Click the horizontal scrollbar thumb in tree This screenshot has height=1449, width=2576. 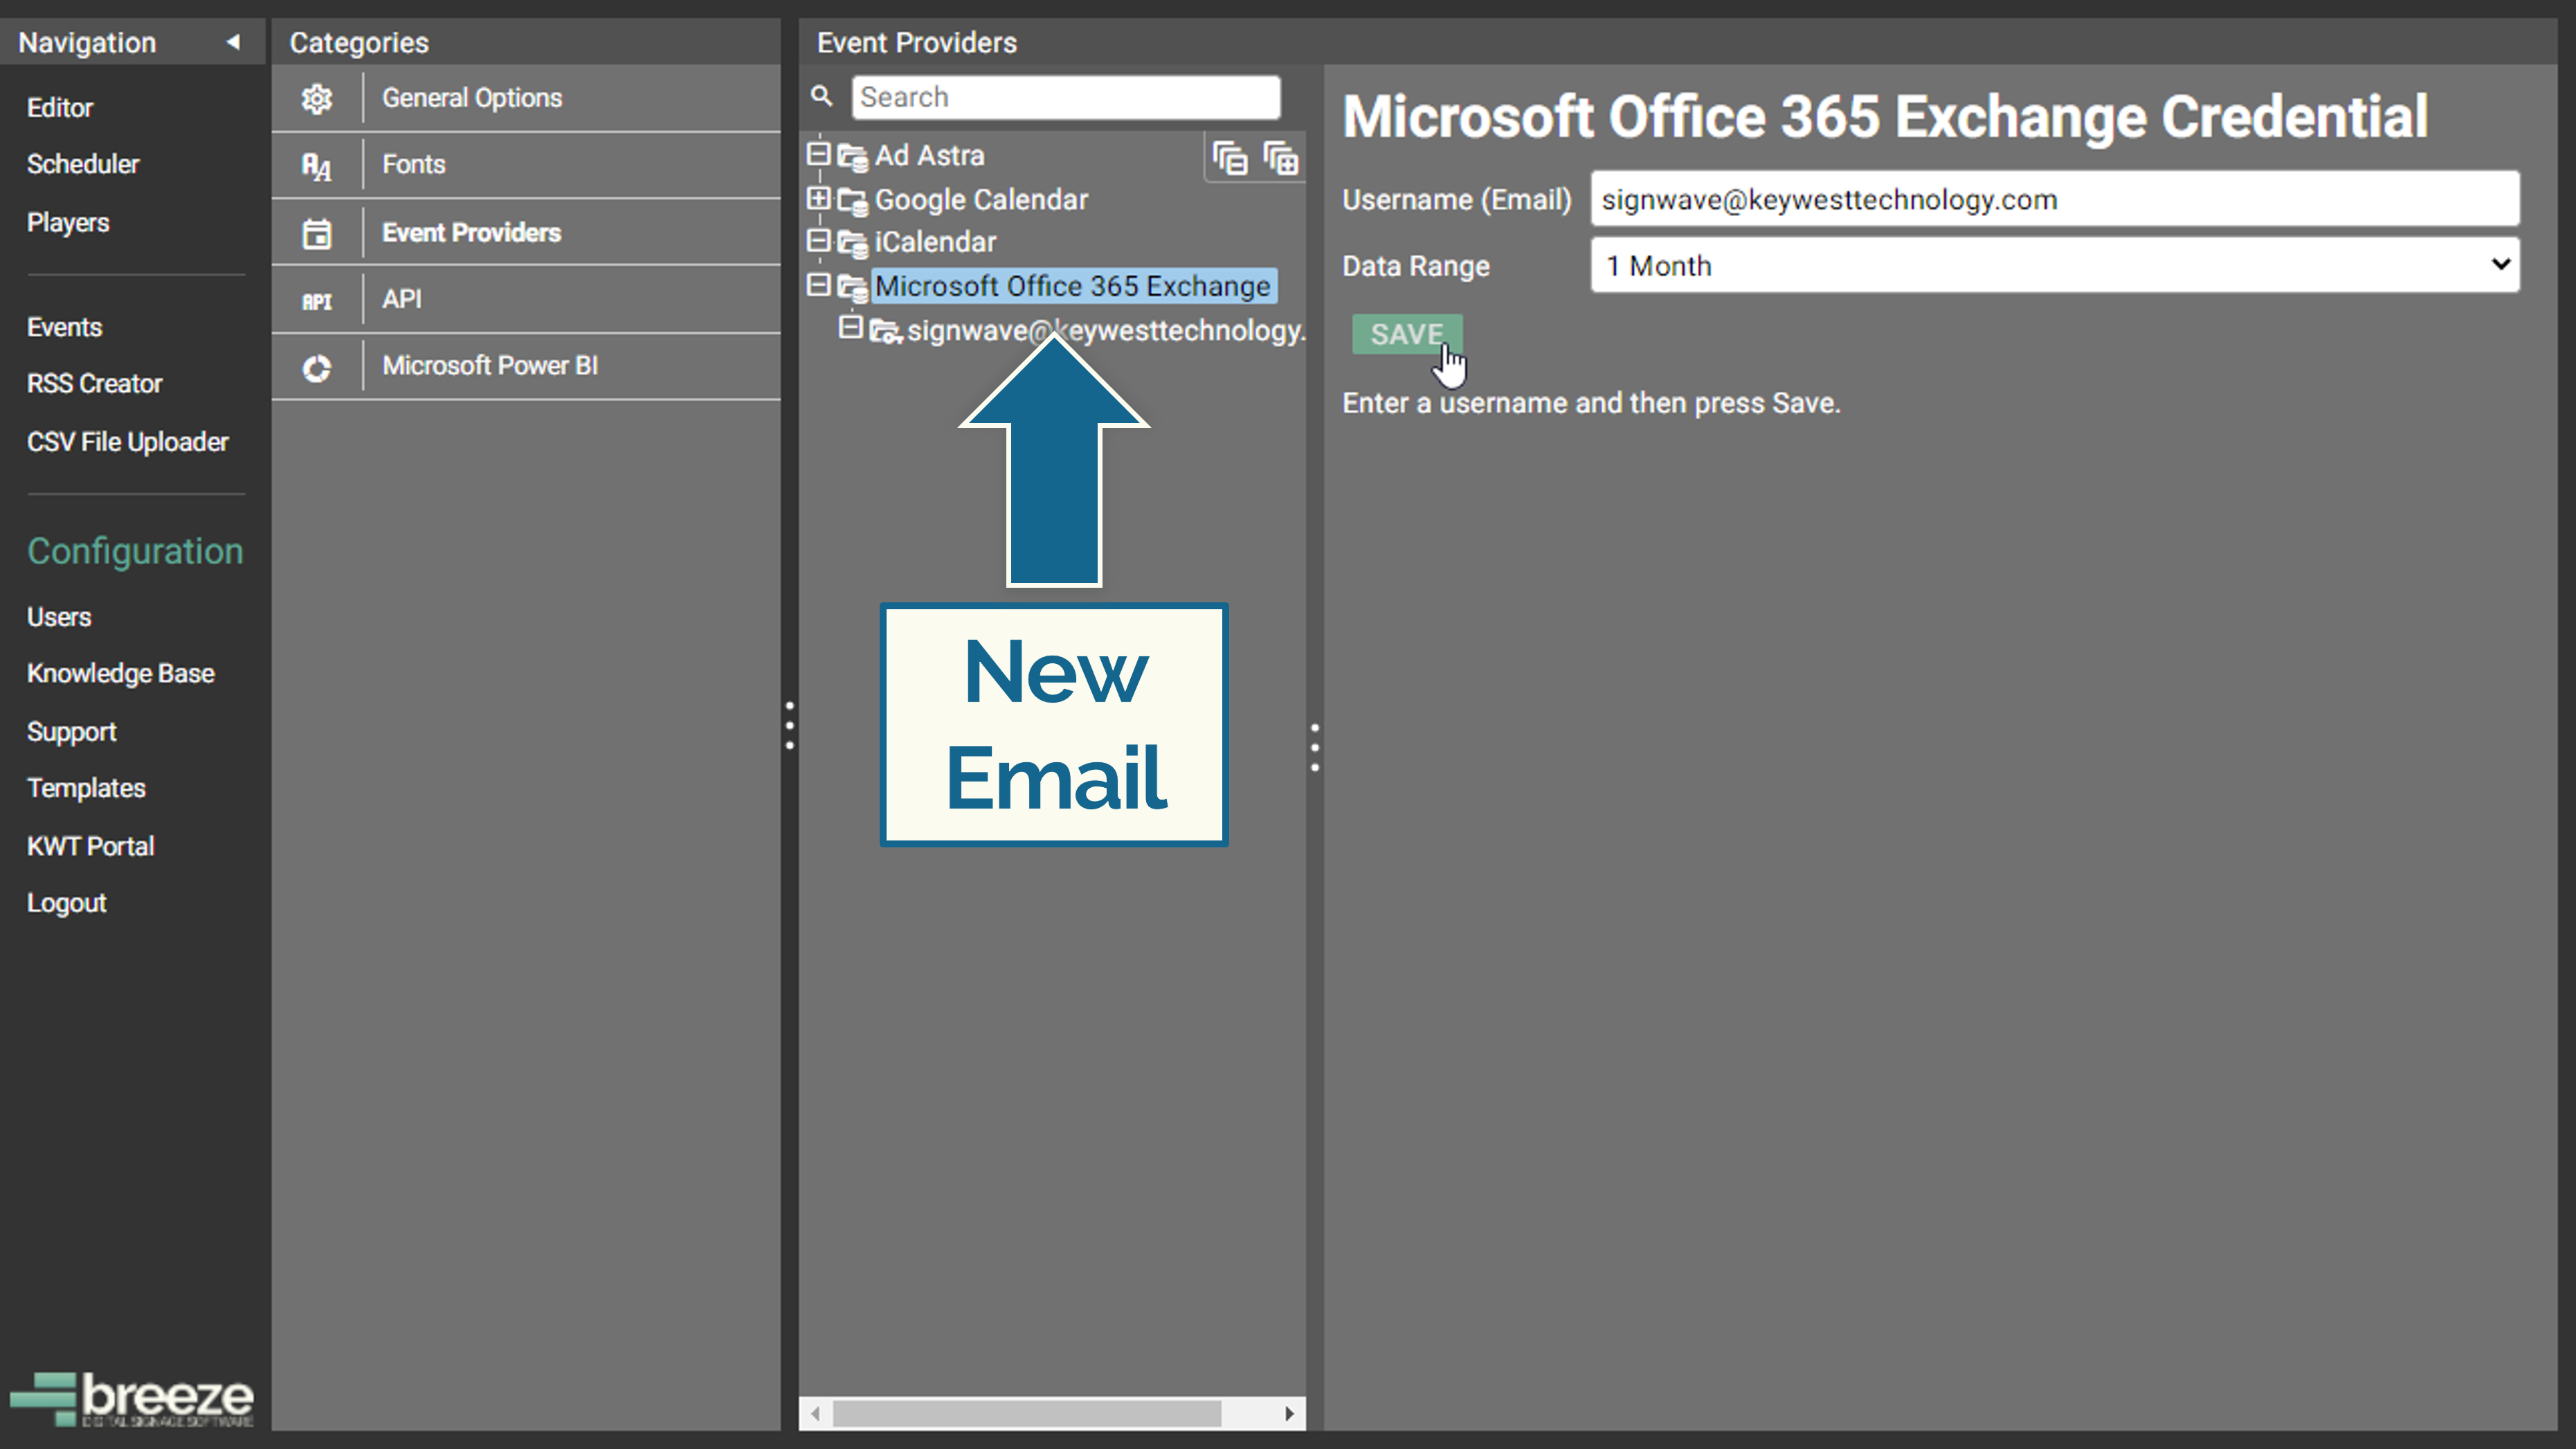pos(1027,1413)
